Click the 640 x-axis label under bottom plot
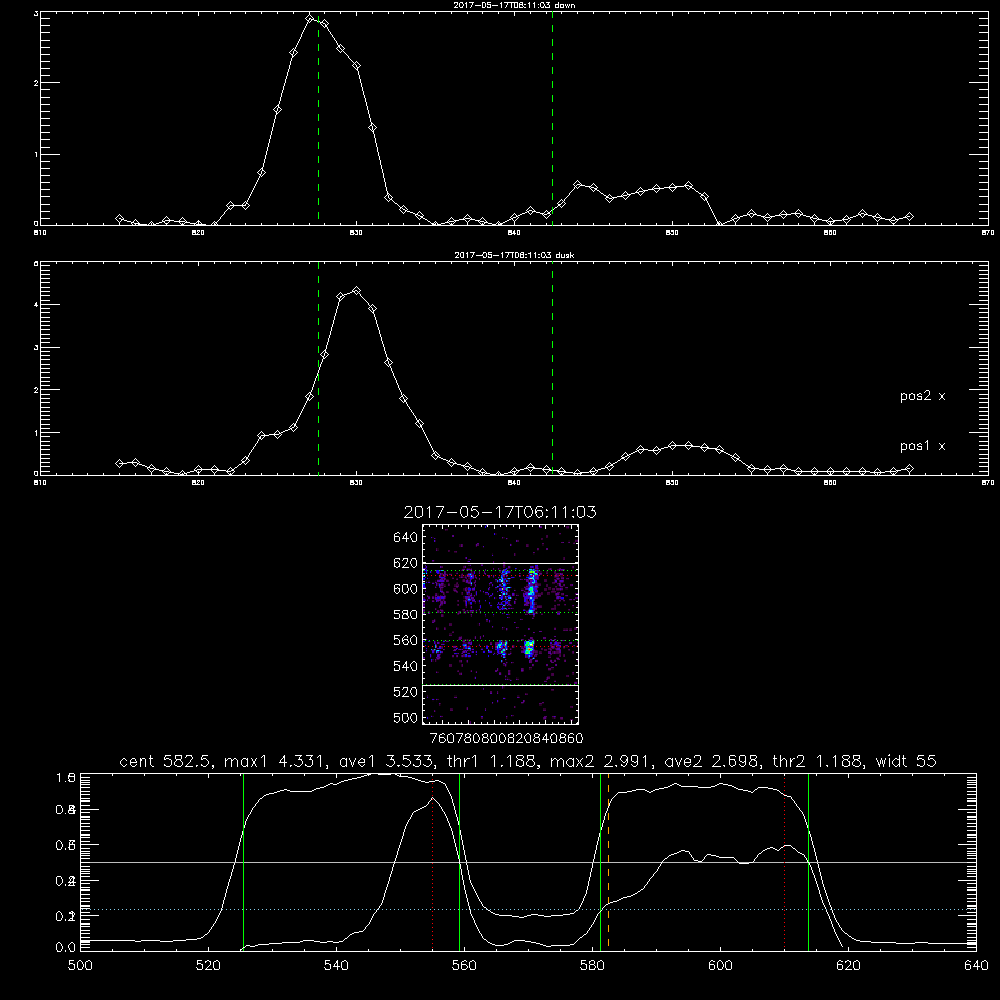The width and height of the screenshot is (1000, 1000). [976, 966]
